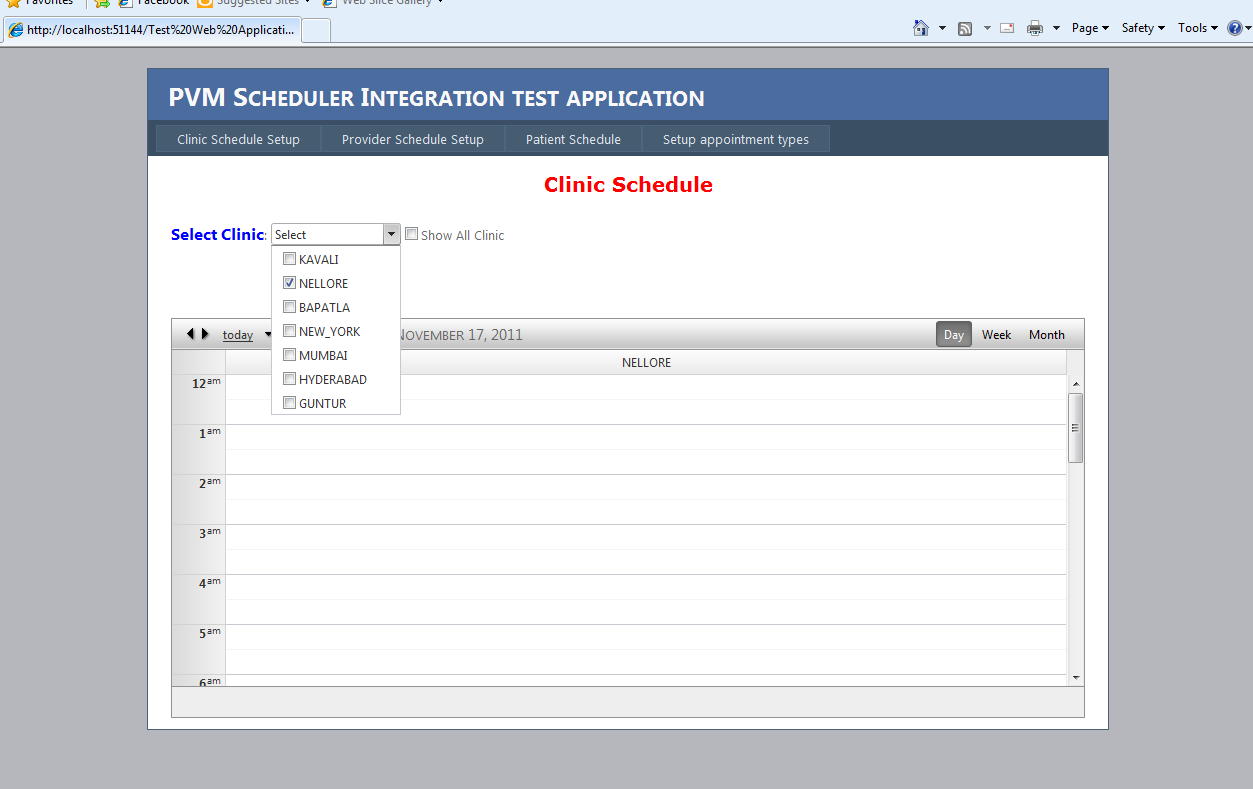The height and width of the screenshot is (789, 1253).
Task: Check the GUNTUR clinic checkbox
Action: pos(290,403)
